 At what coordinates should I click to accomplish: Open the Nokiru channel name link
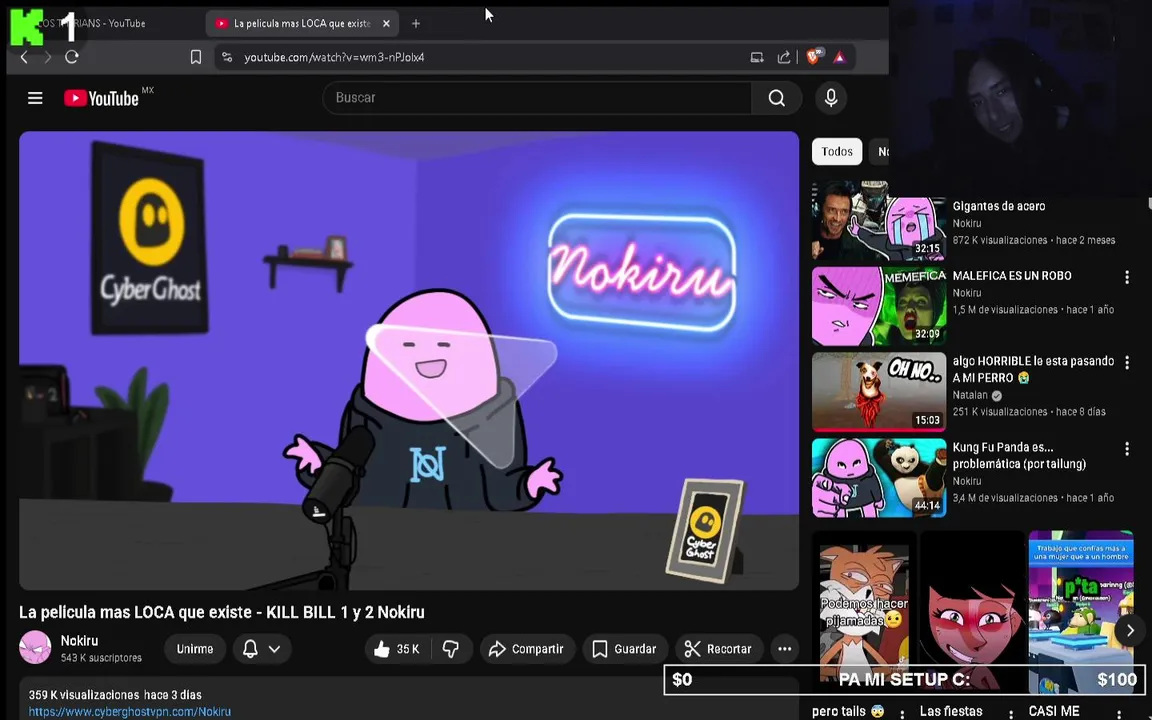coord(79,641)
